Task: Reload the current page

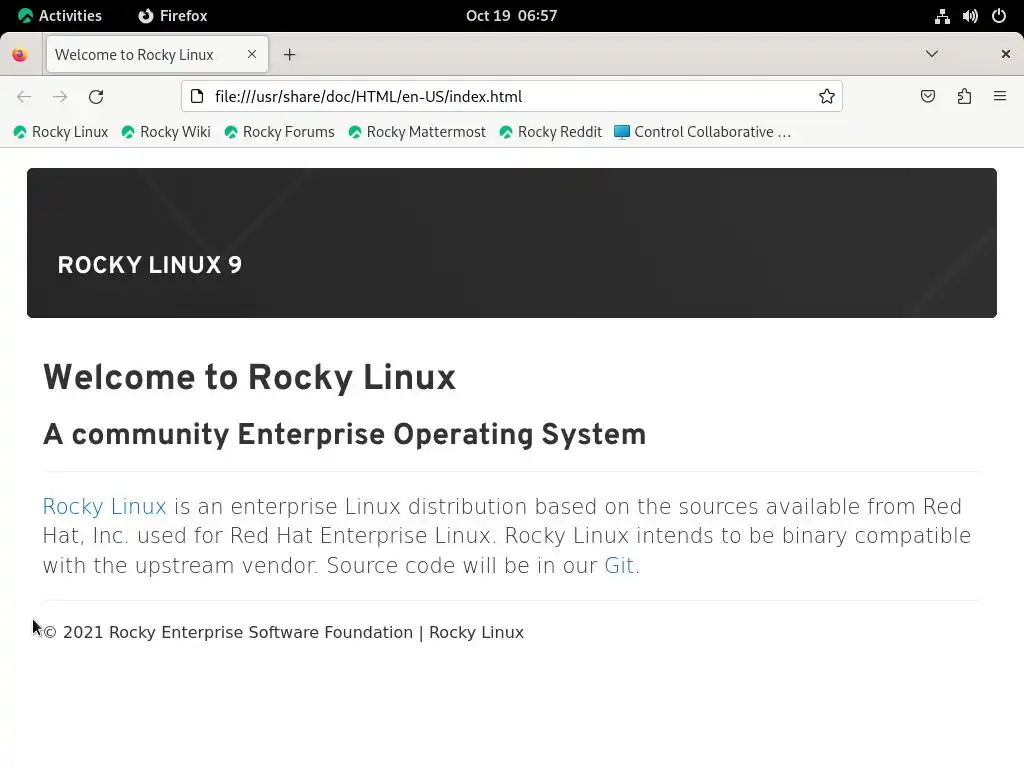Action: [x=96, y=97]
